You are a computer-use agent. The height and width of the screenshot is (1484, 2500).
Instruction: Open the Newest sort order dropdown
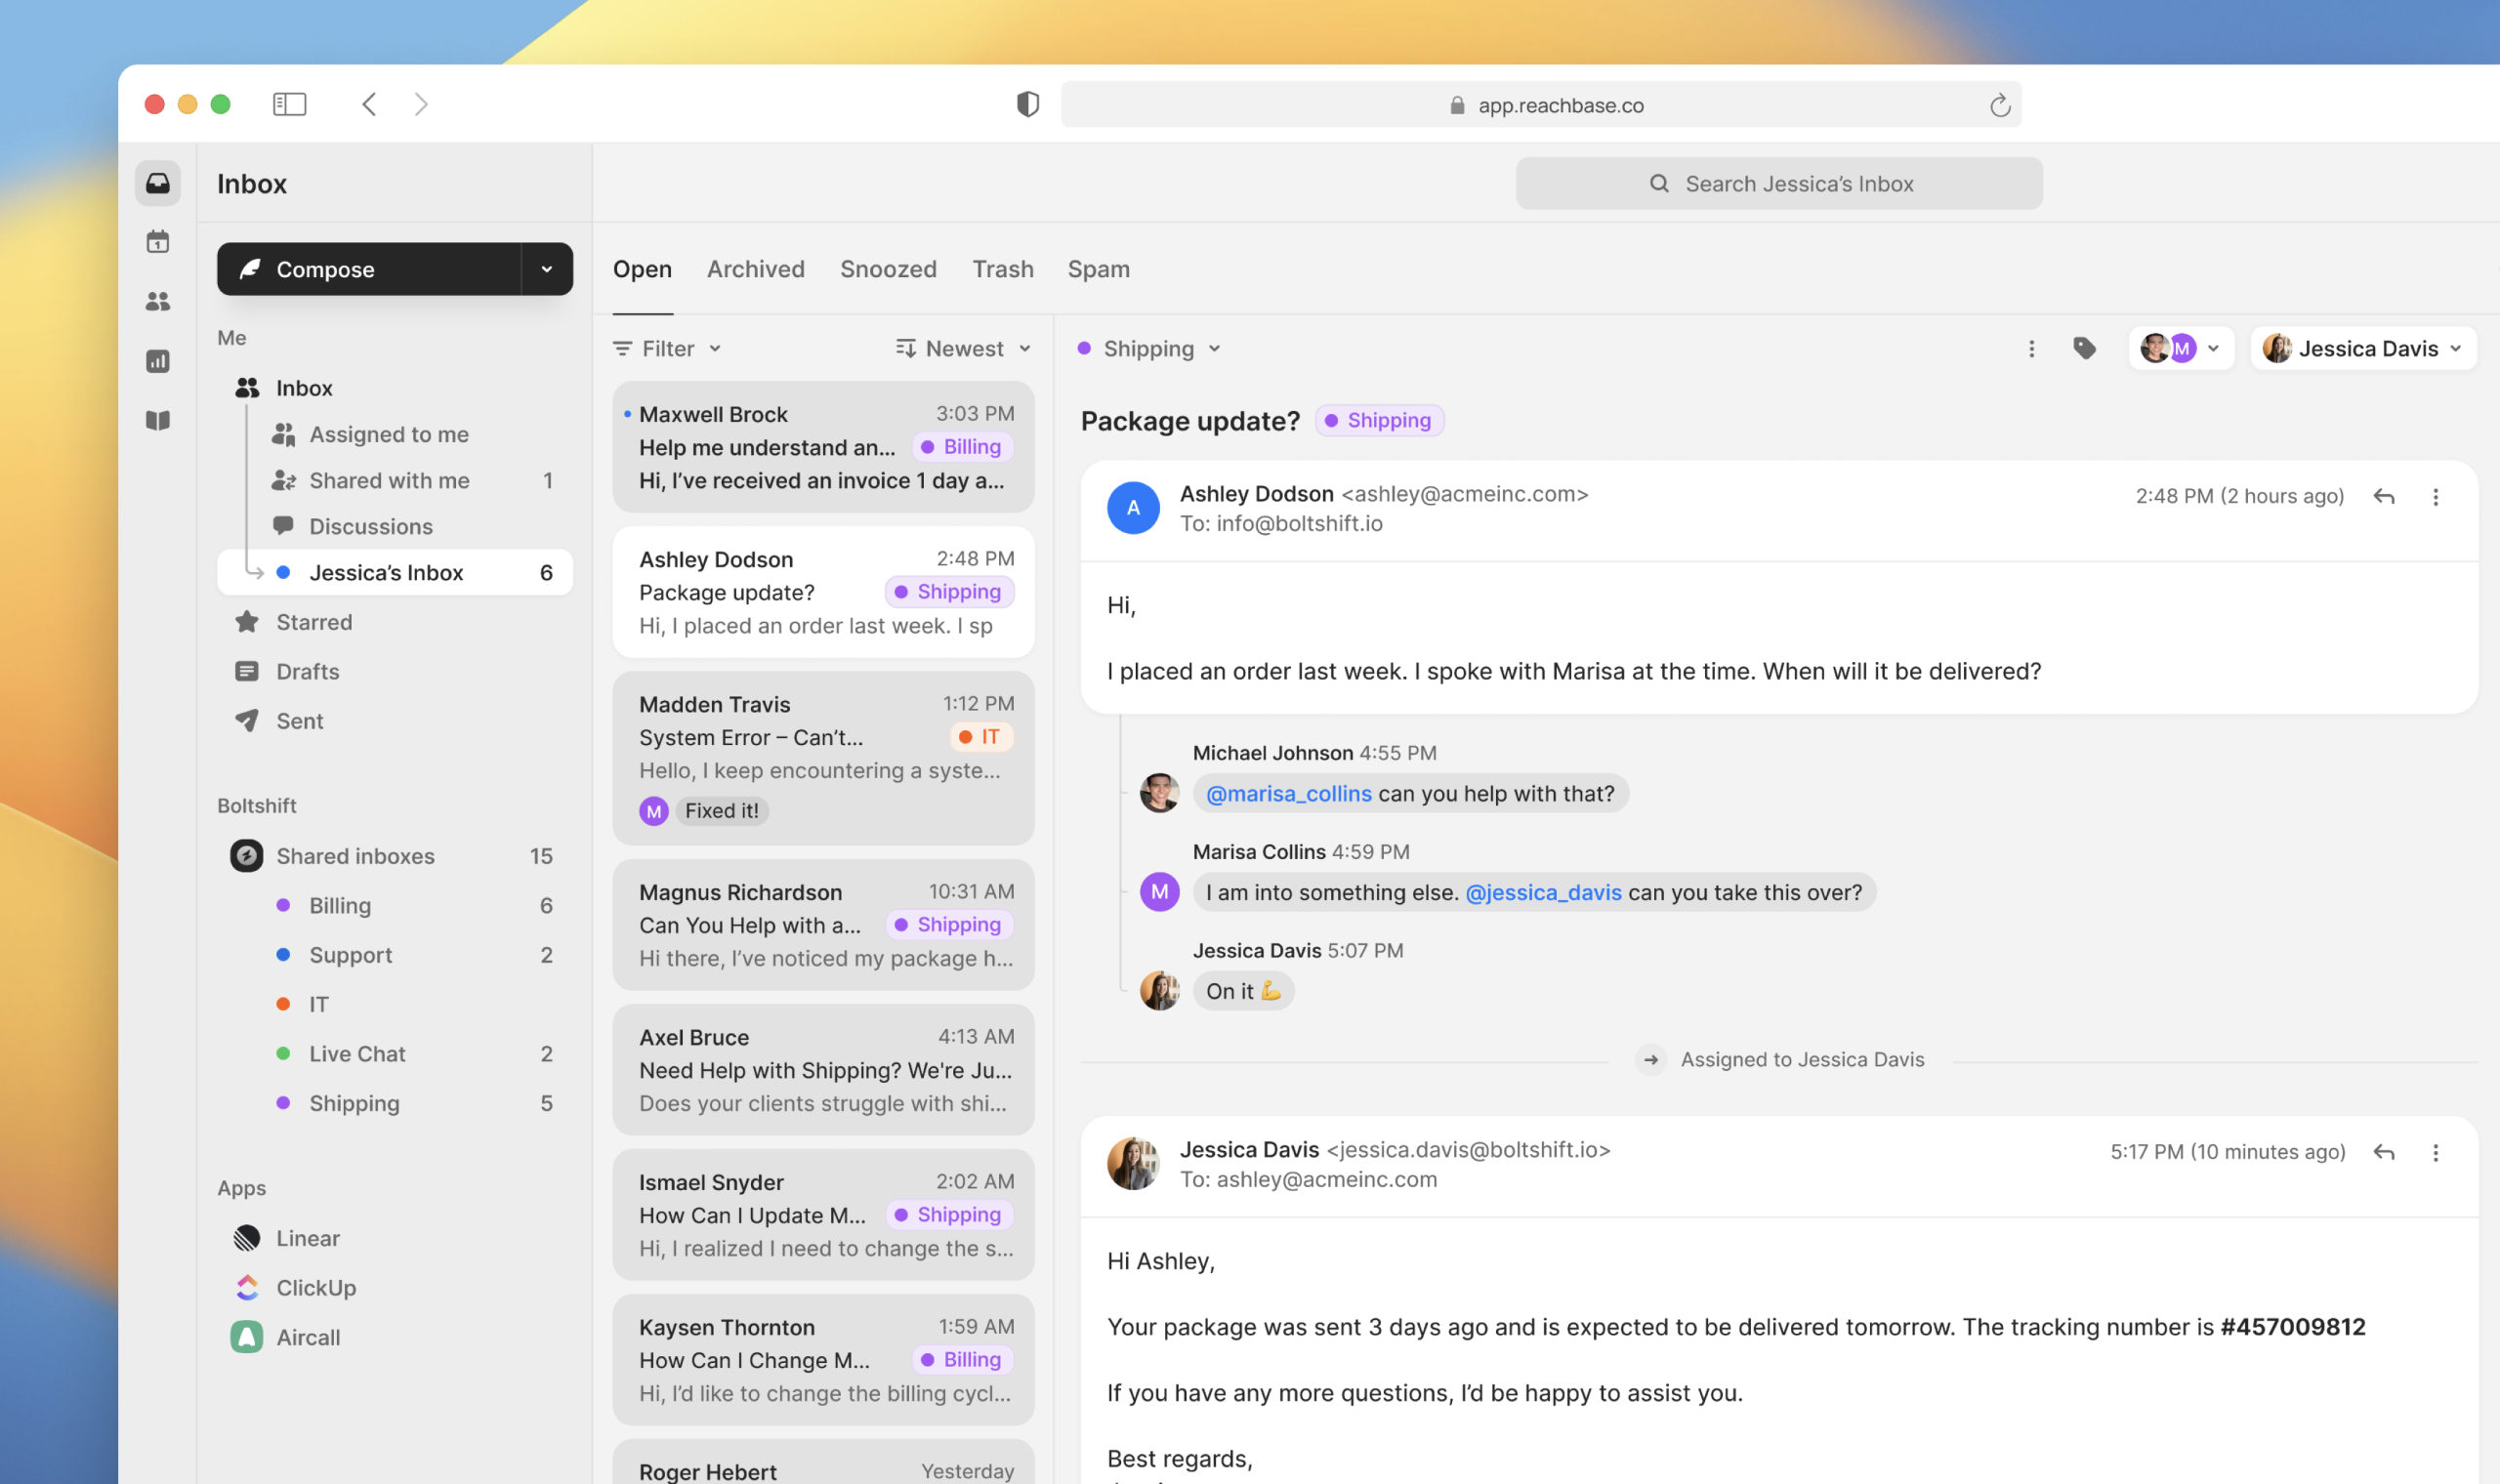(x=963, y=348)
